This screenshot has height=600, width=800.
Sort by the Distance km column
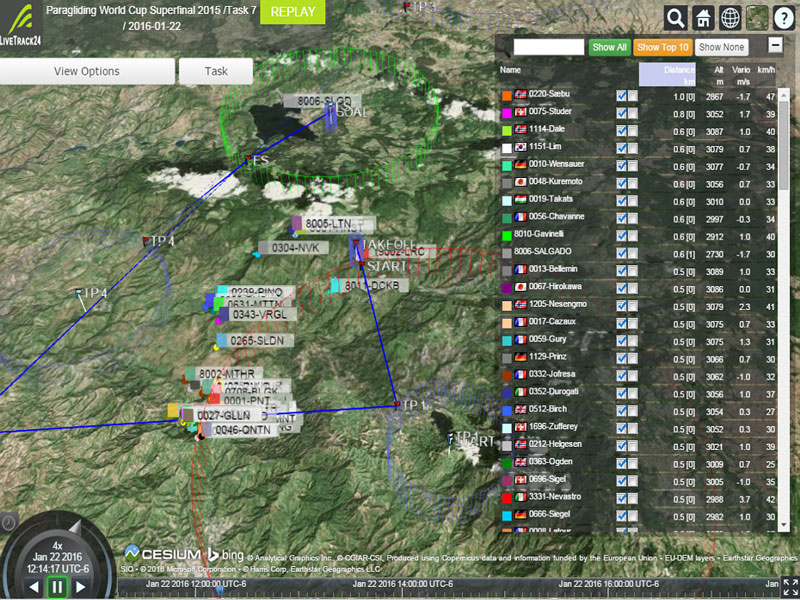pyautogui.click(x=679, y=73)
